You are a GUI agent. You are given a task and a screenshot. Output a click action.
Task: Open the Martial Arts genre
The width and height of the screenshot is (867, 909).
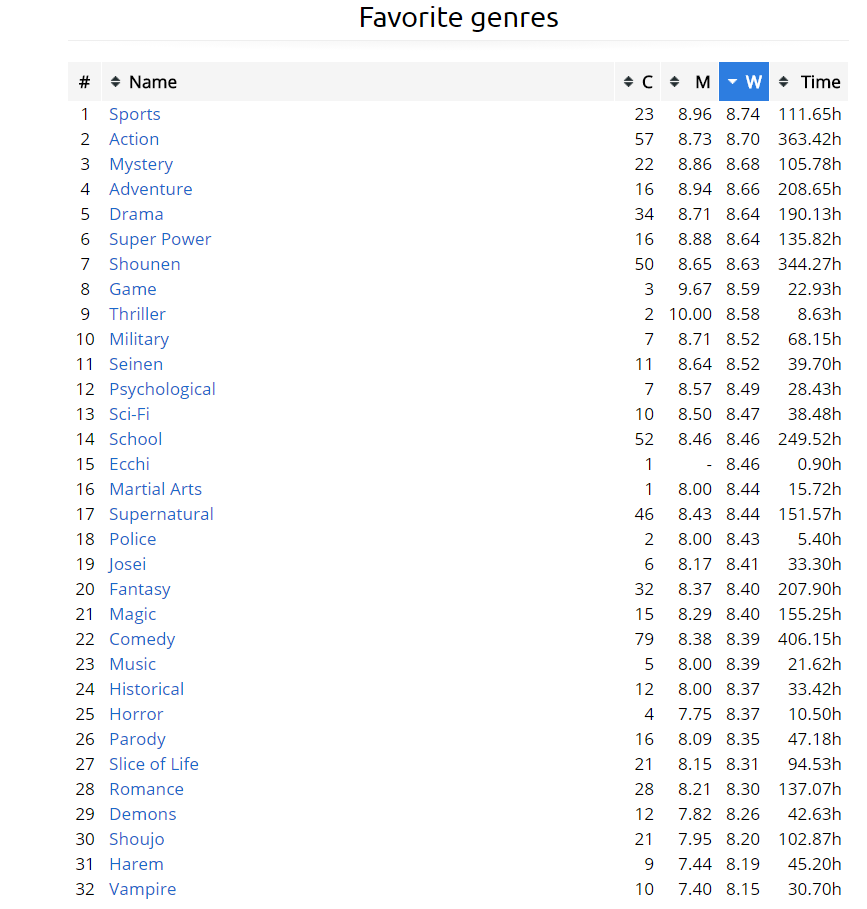click(x=155, y=489)
